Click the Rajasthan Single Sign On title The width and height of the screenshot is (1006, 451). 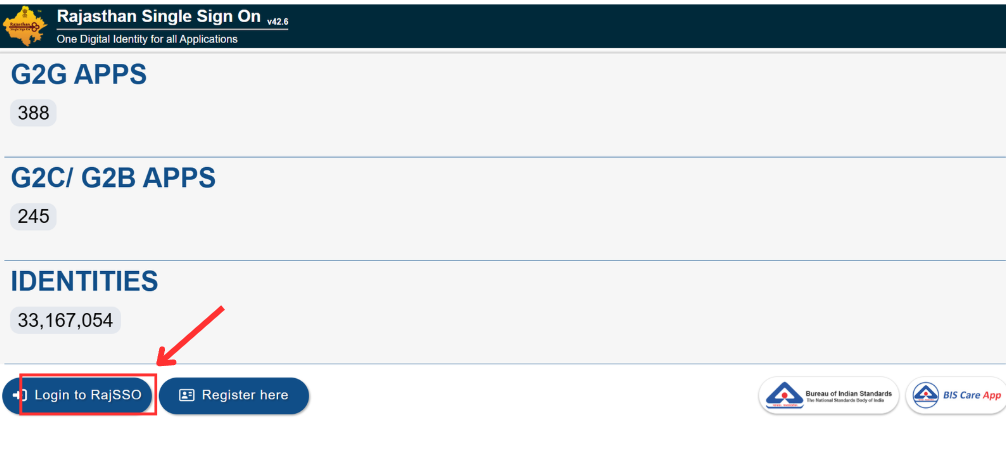click(159, 17)
